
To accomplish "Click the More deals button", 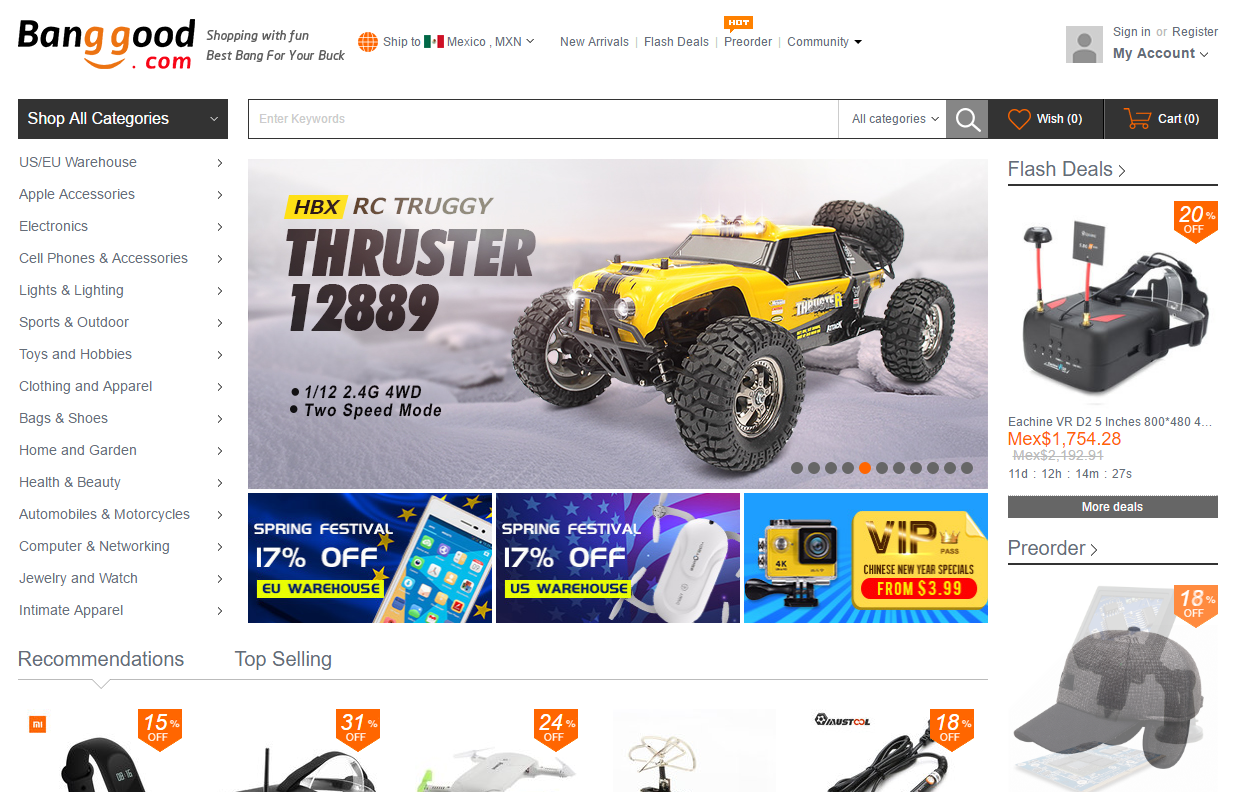I will [x=1112, y=507].
